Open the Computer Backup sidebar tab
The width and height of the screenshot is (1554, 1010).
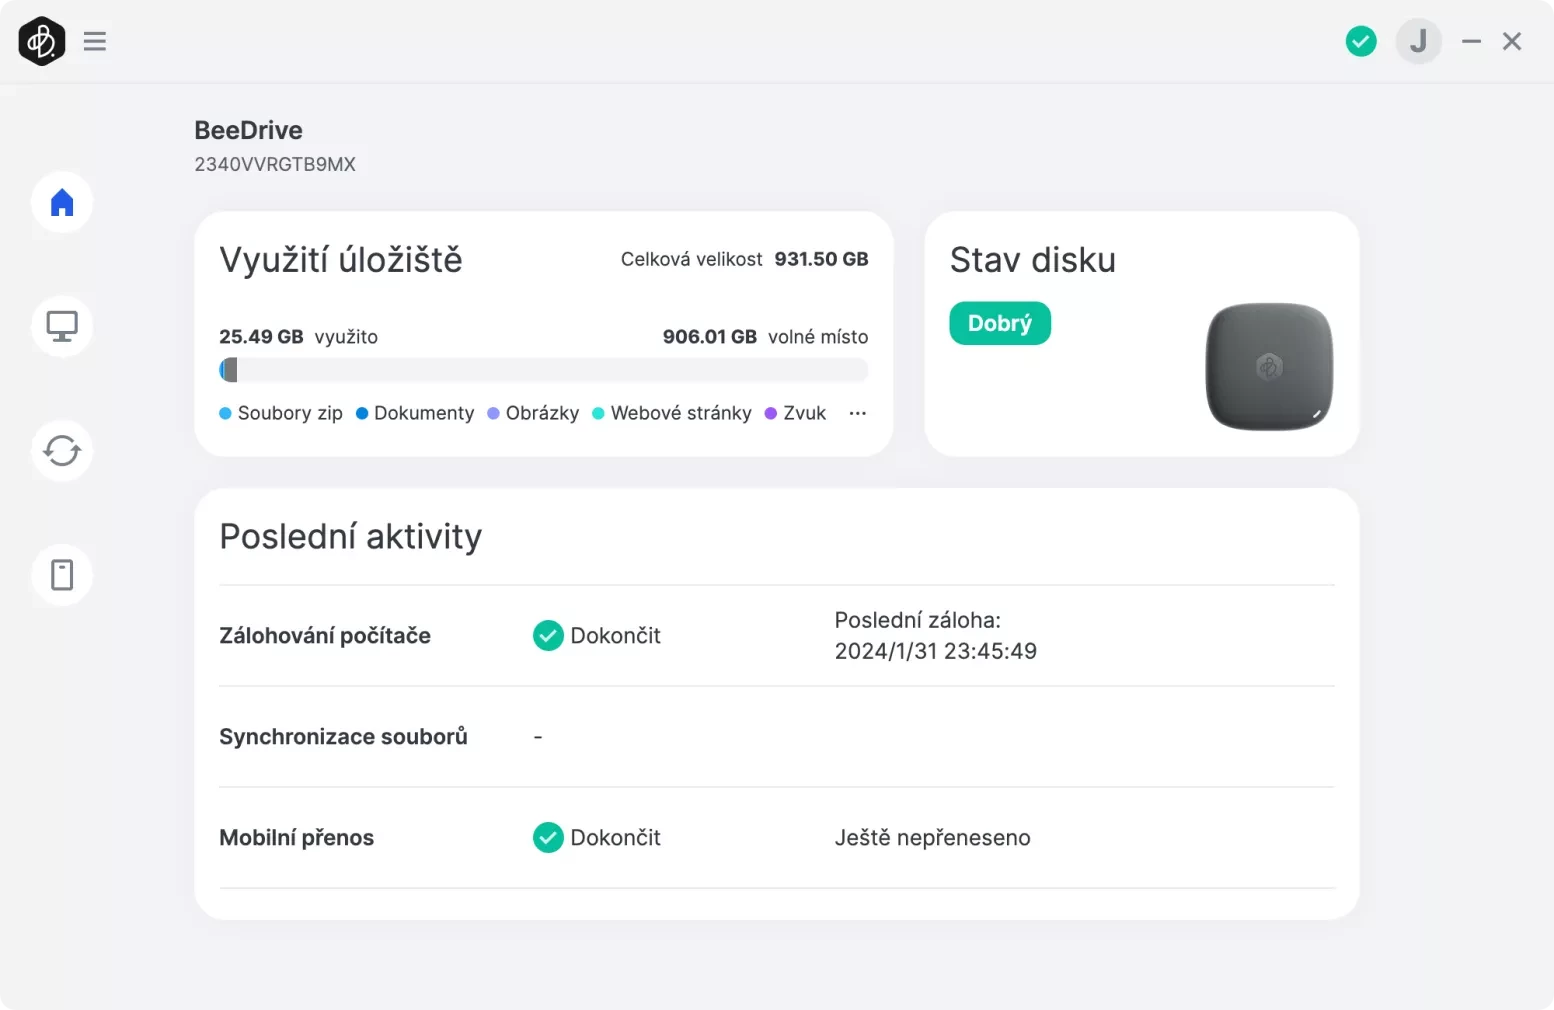click(62, 326)
